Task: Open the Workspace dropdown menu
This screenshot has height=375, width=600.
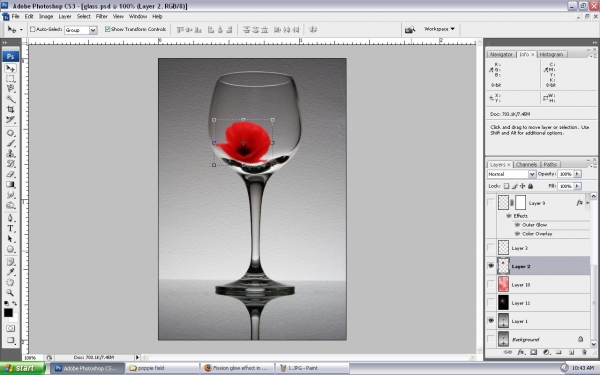Action: click(x=439, y=29)
